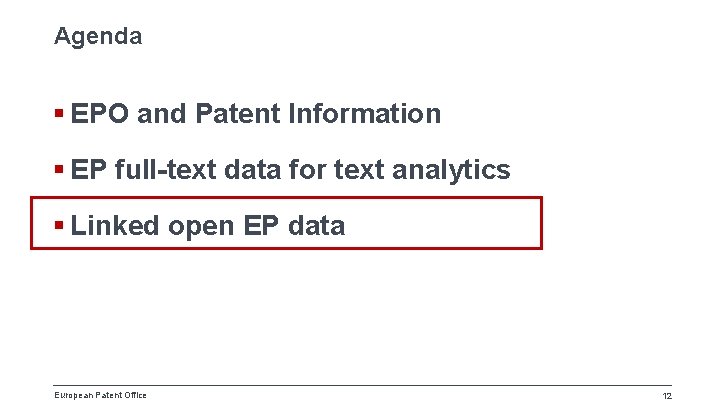Image resolution: width=720 pixels, height=405 pixels.
Task: Click the word "Office" in the footer
Action: point(134,395)
